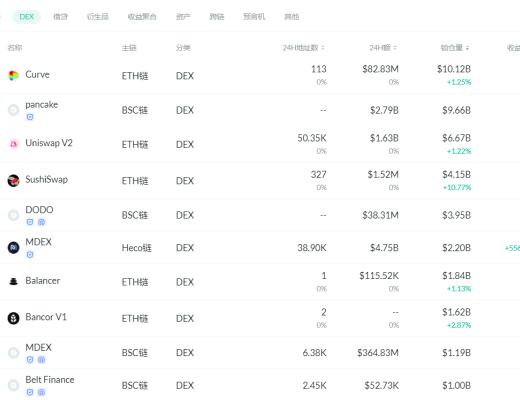Image resolution: width=520 pixels, height=400 pixels.
Task: Click Balancer's $115.52K volume cell
Action: pos(379,276)
